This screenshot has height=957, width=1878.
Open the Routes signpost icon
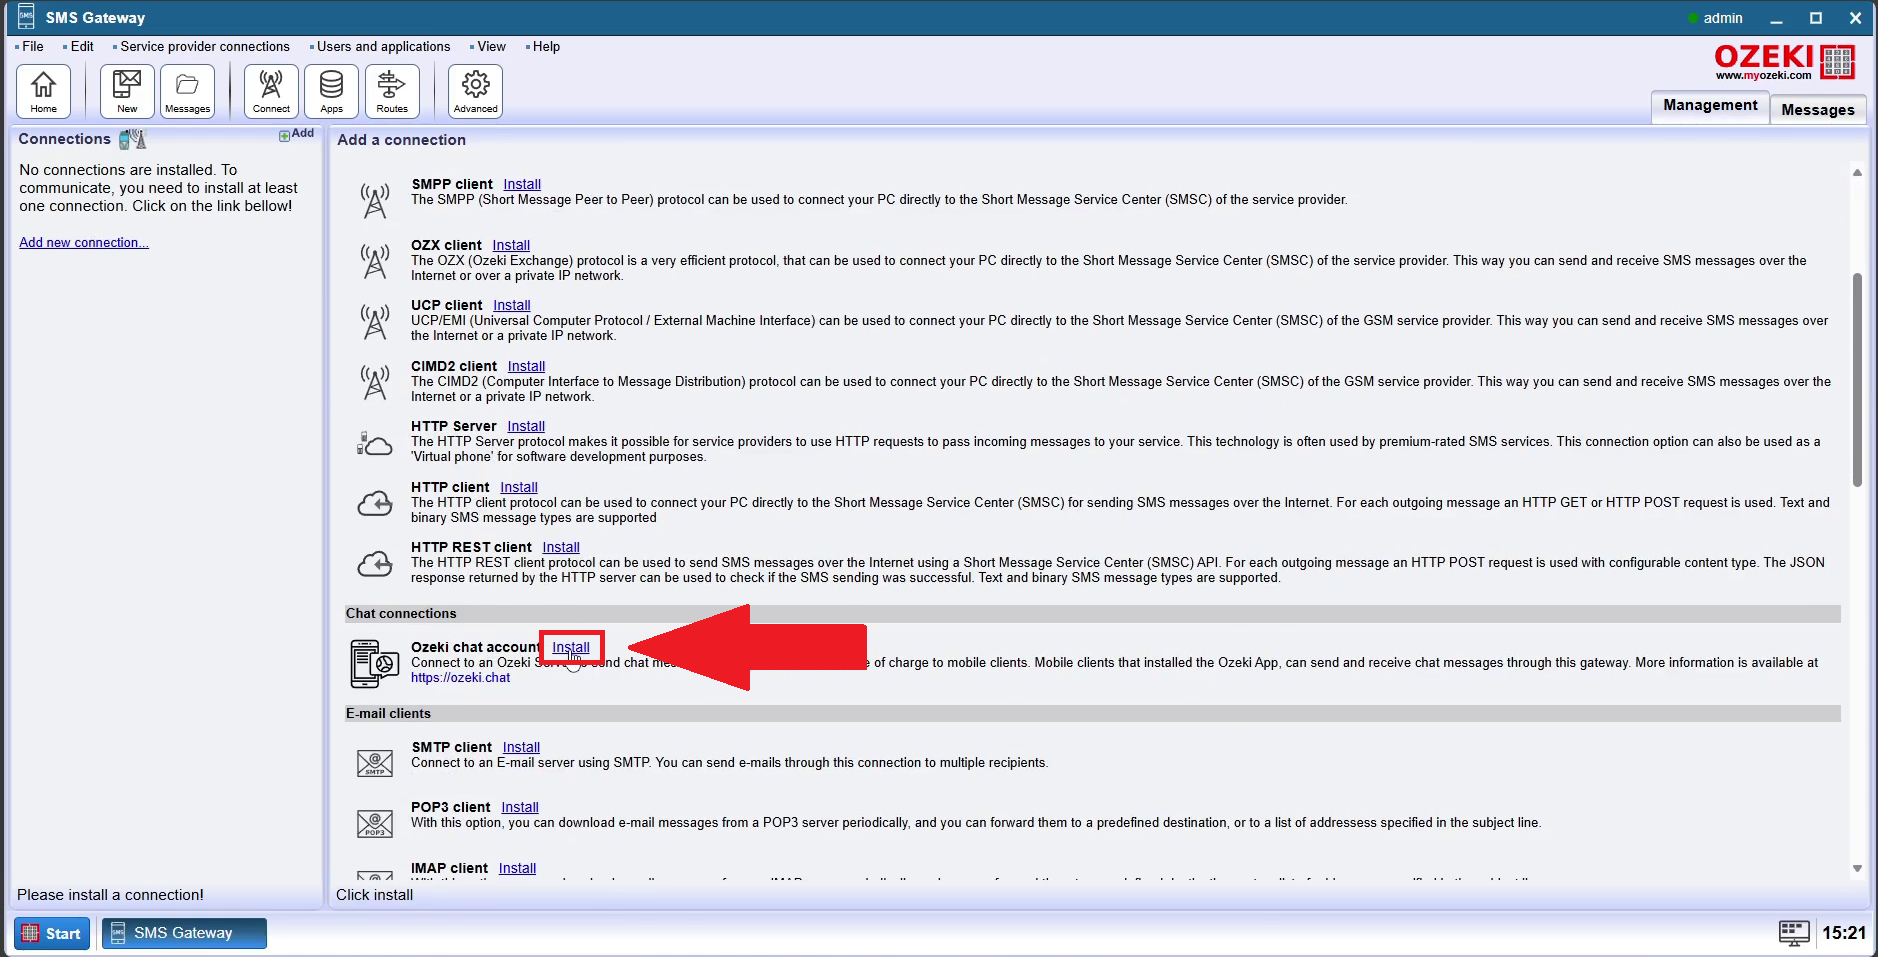(392, 91)
